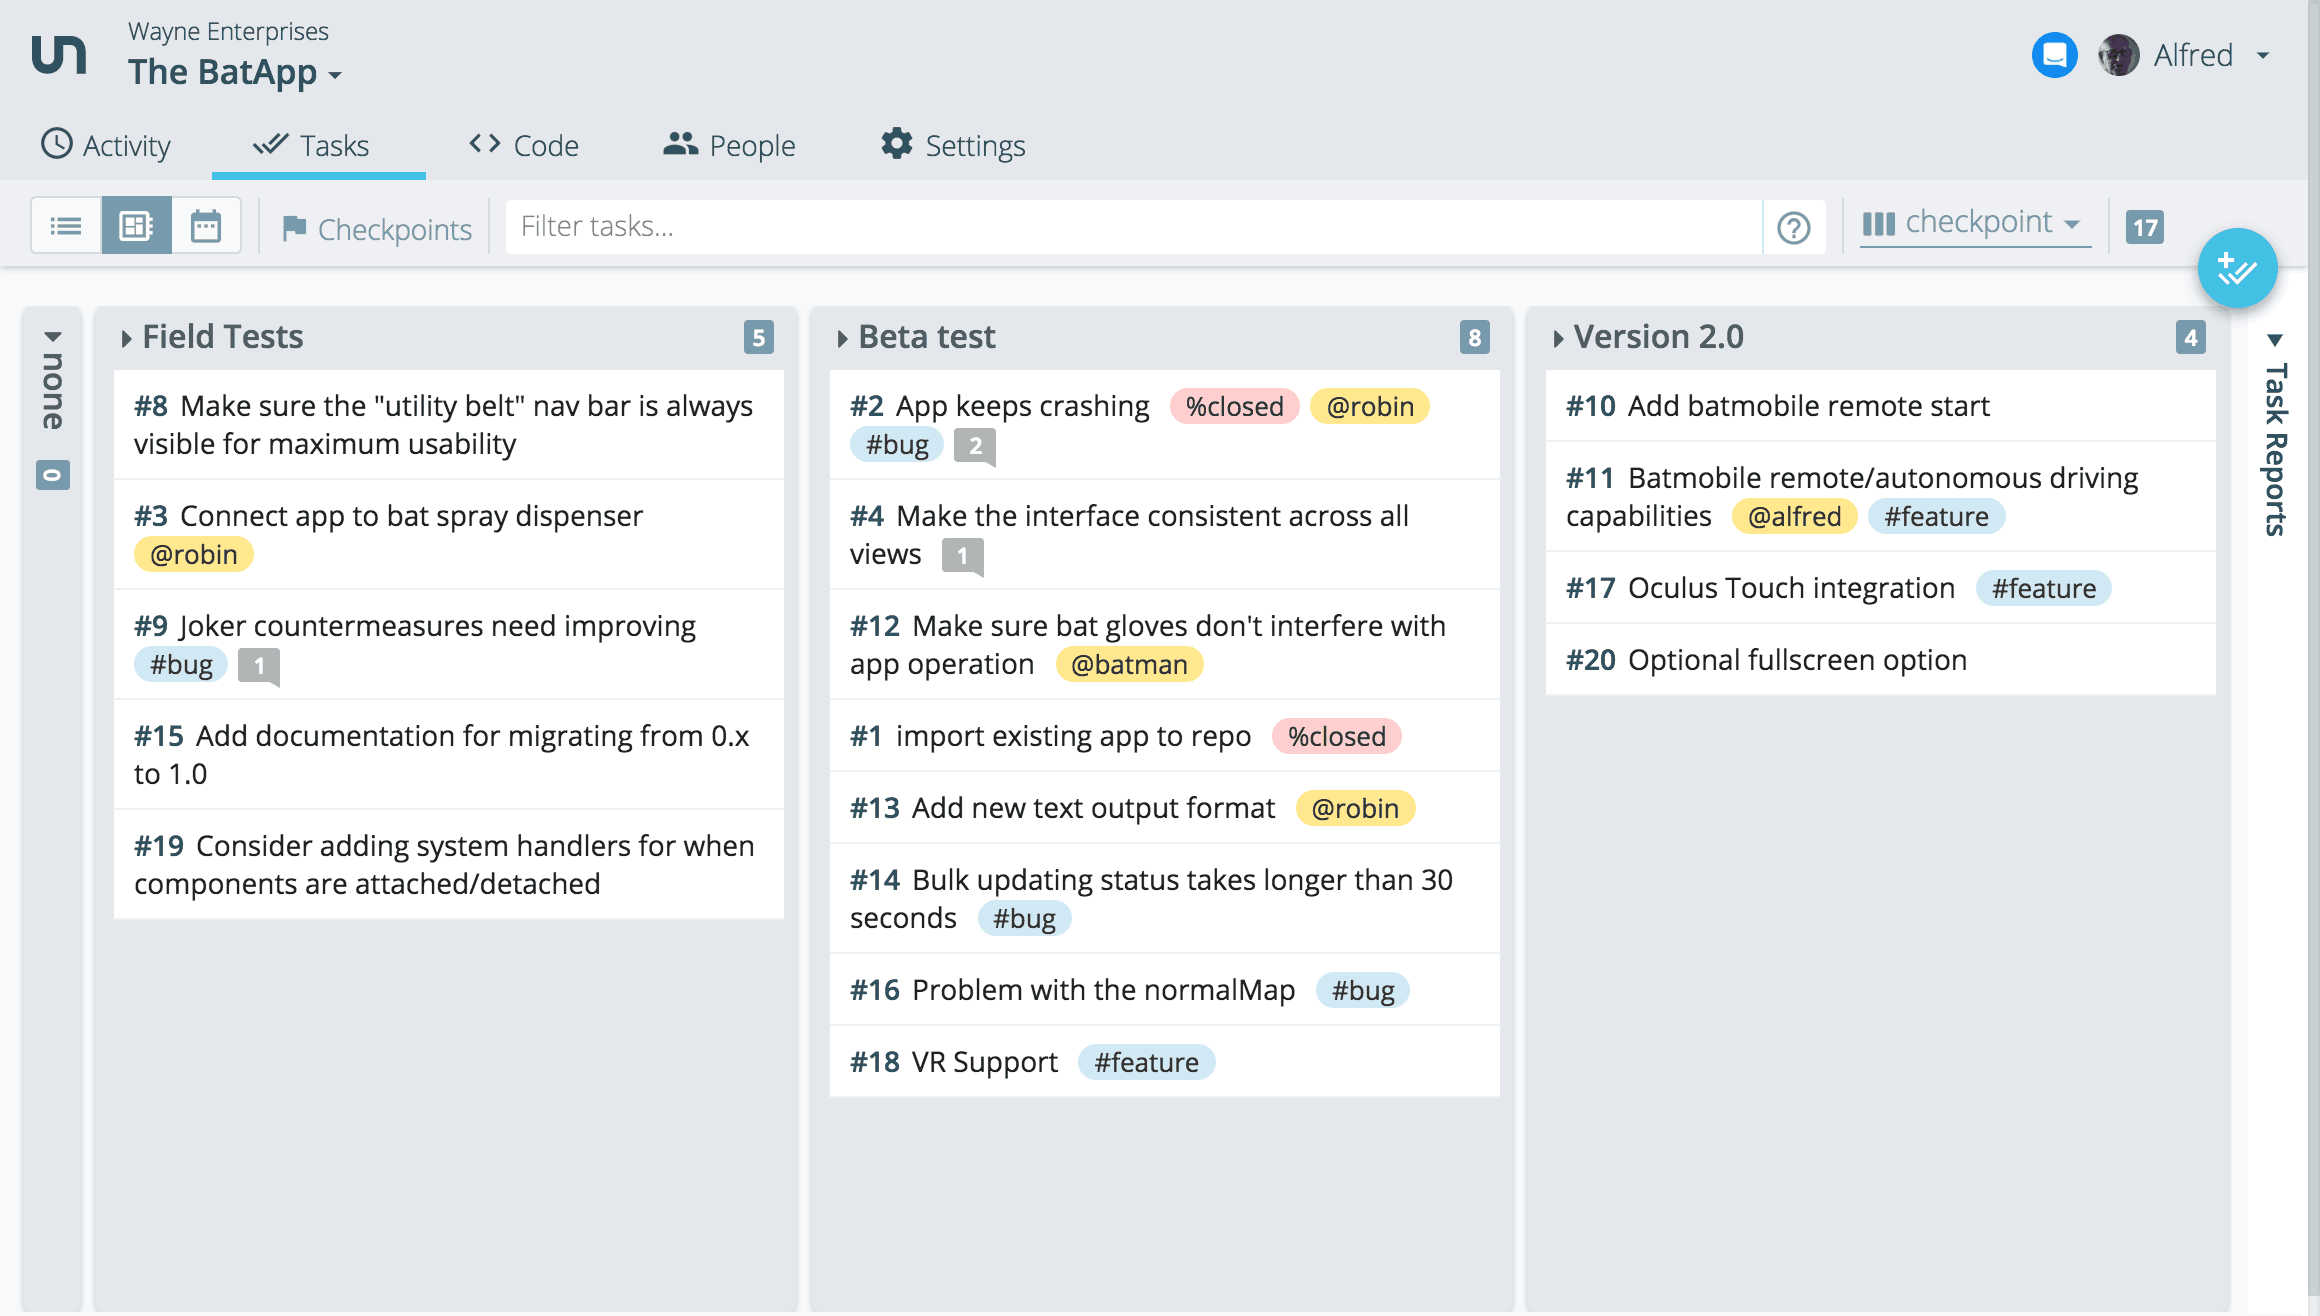Click the Unfuddle logo icon
Image resolution: width=2320 pixels, height=1316 pixels.
[59, 54]
